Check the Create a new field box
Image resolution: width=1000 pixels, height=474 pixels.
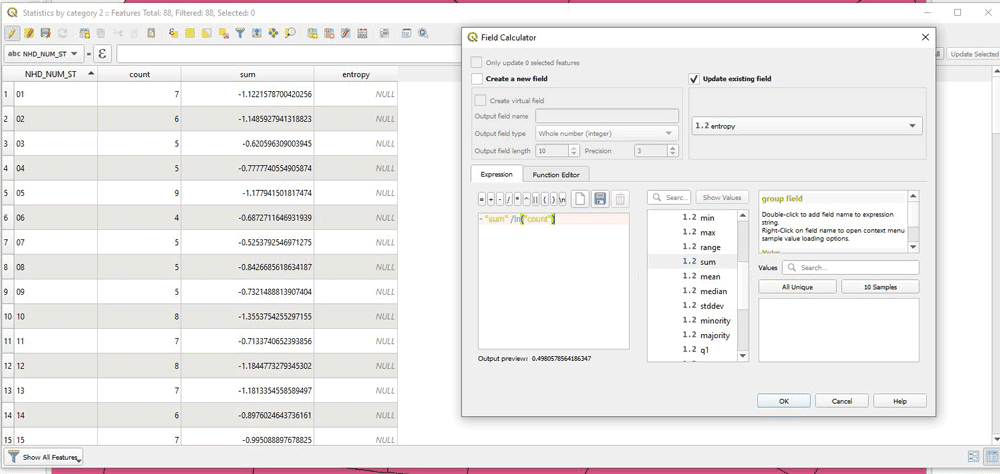(x=477, y=79)
